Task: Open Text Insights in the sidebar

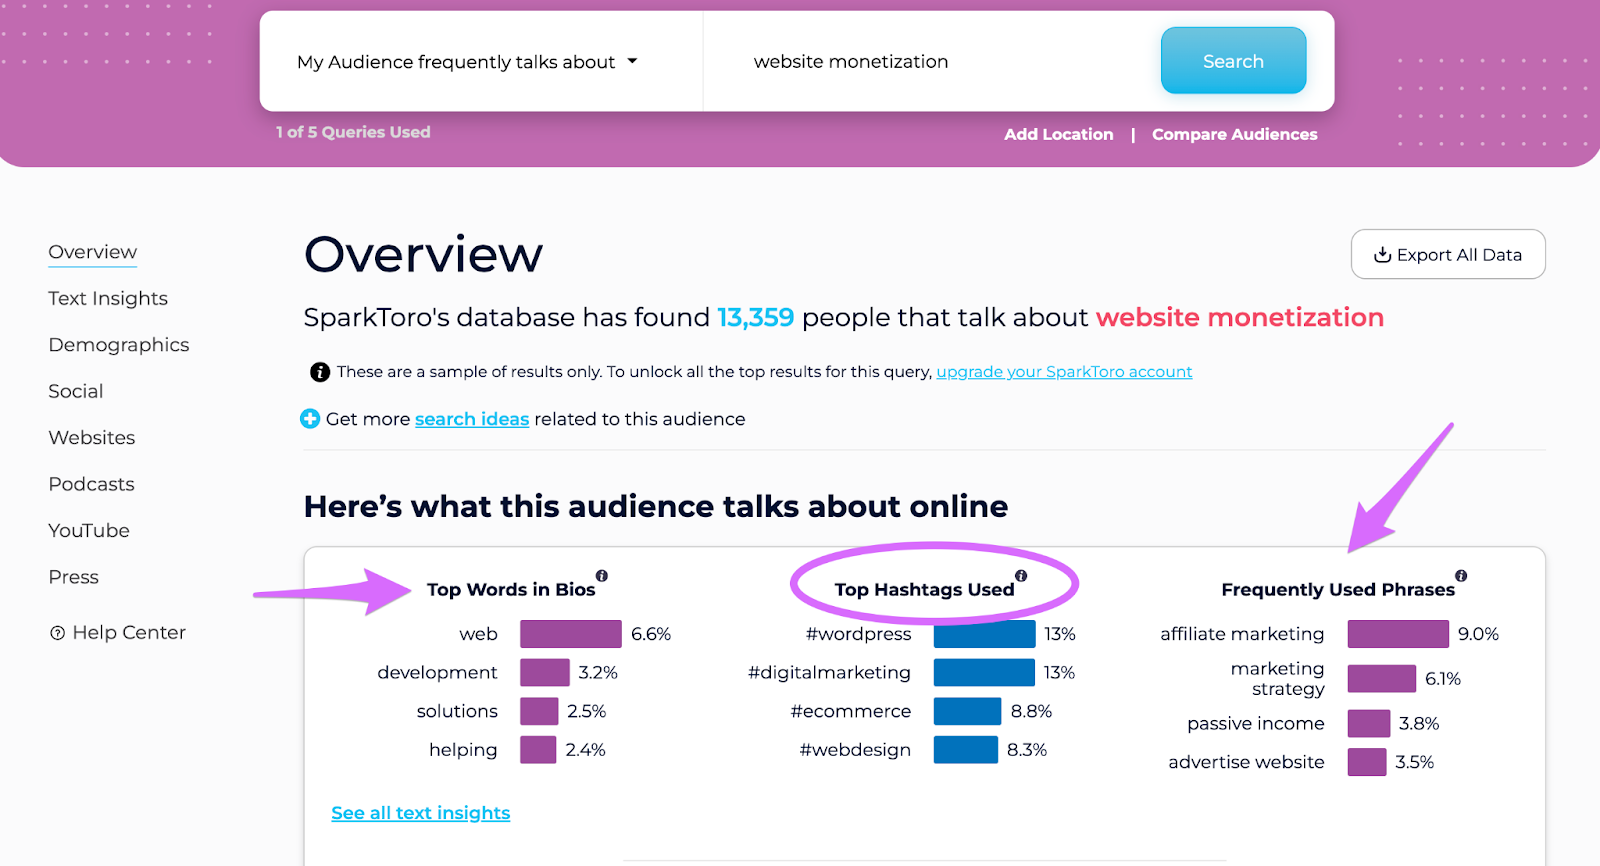Action: 108,298
